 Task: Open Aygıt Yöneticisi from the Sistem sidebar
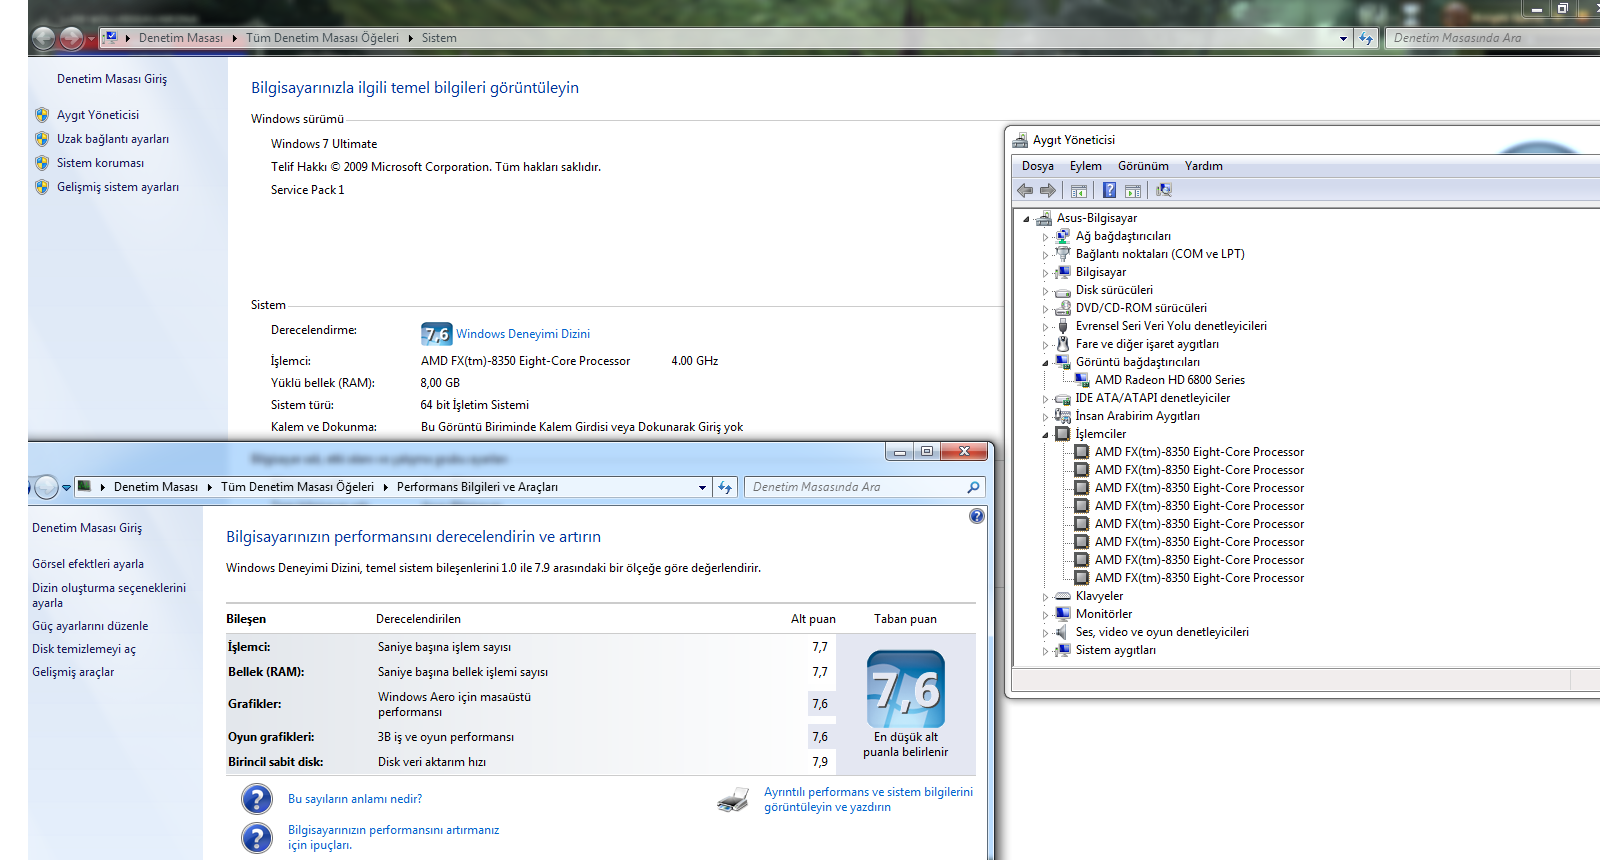point(98,115)
